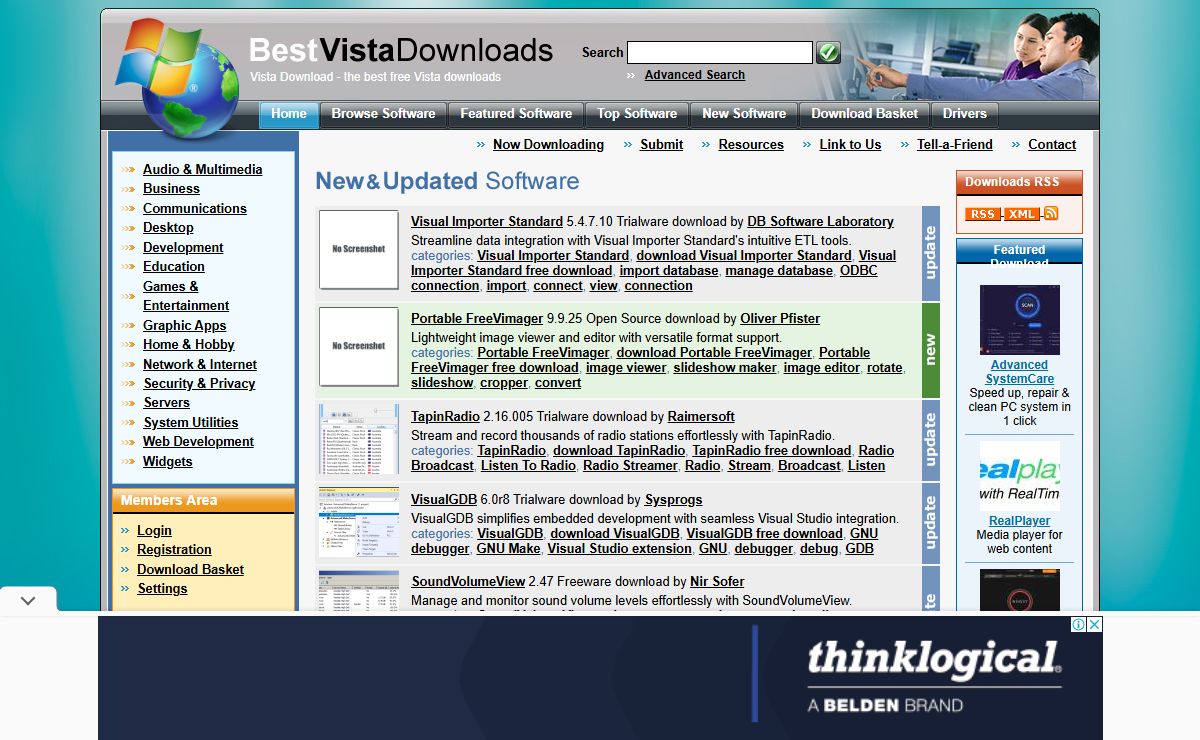Open the Now Downloading link
This screenshot has width=1200, height=740.
(x=548, y=145)
